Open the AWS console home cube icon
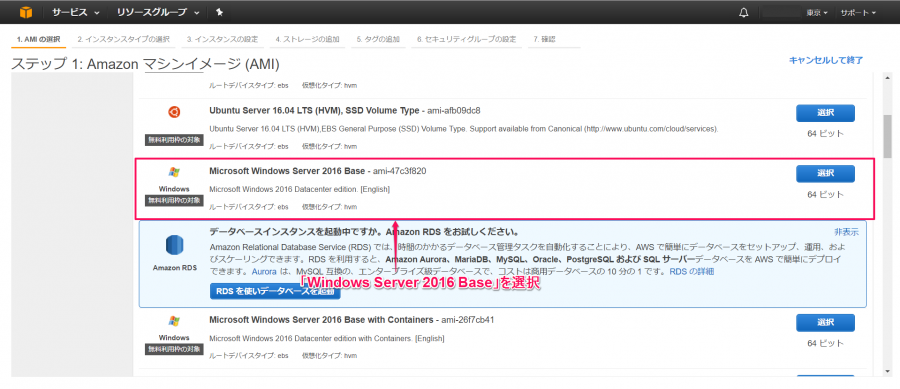Viewport: 900px width, 389px height. (x=26, y=12)
